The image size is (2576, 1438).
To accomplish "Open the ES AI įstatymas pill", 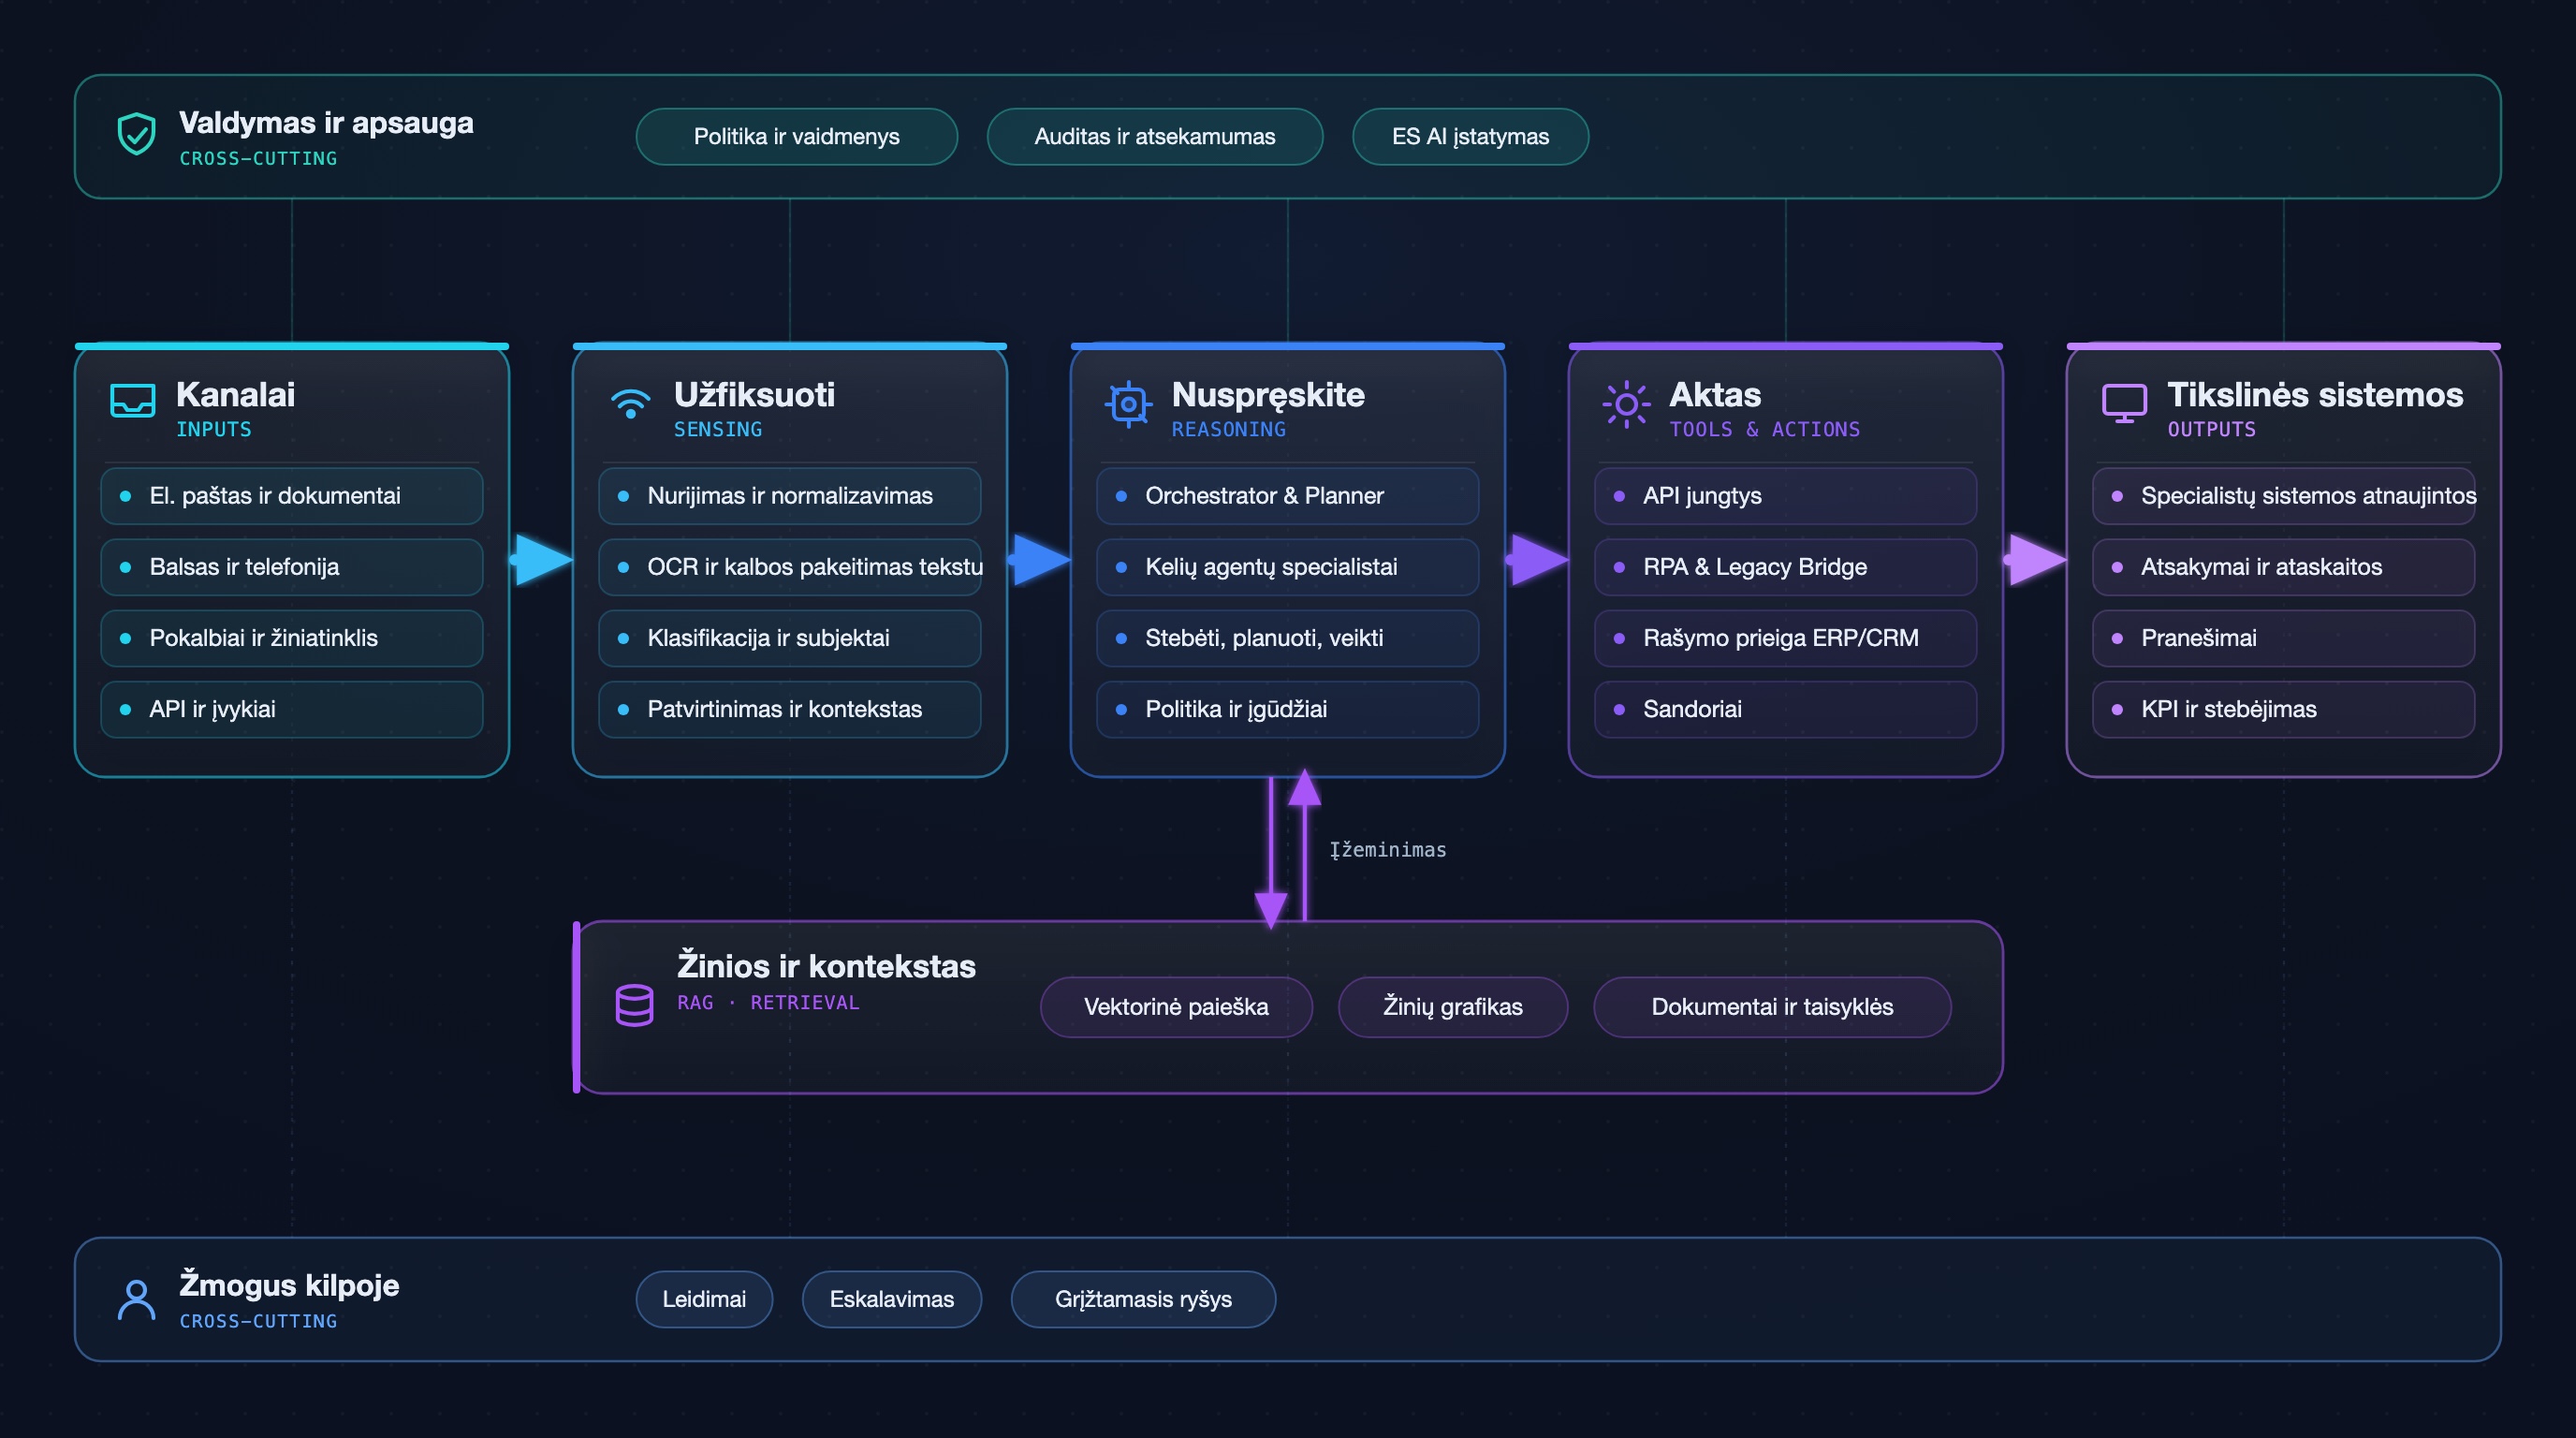I will (1470, 136).
